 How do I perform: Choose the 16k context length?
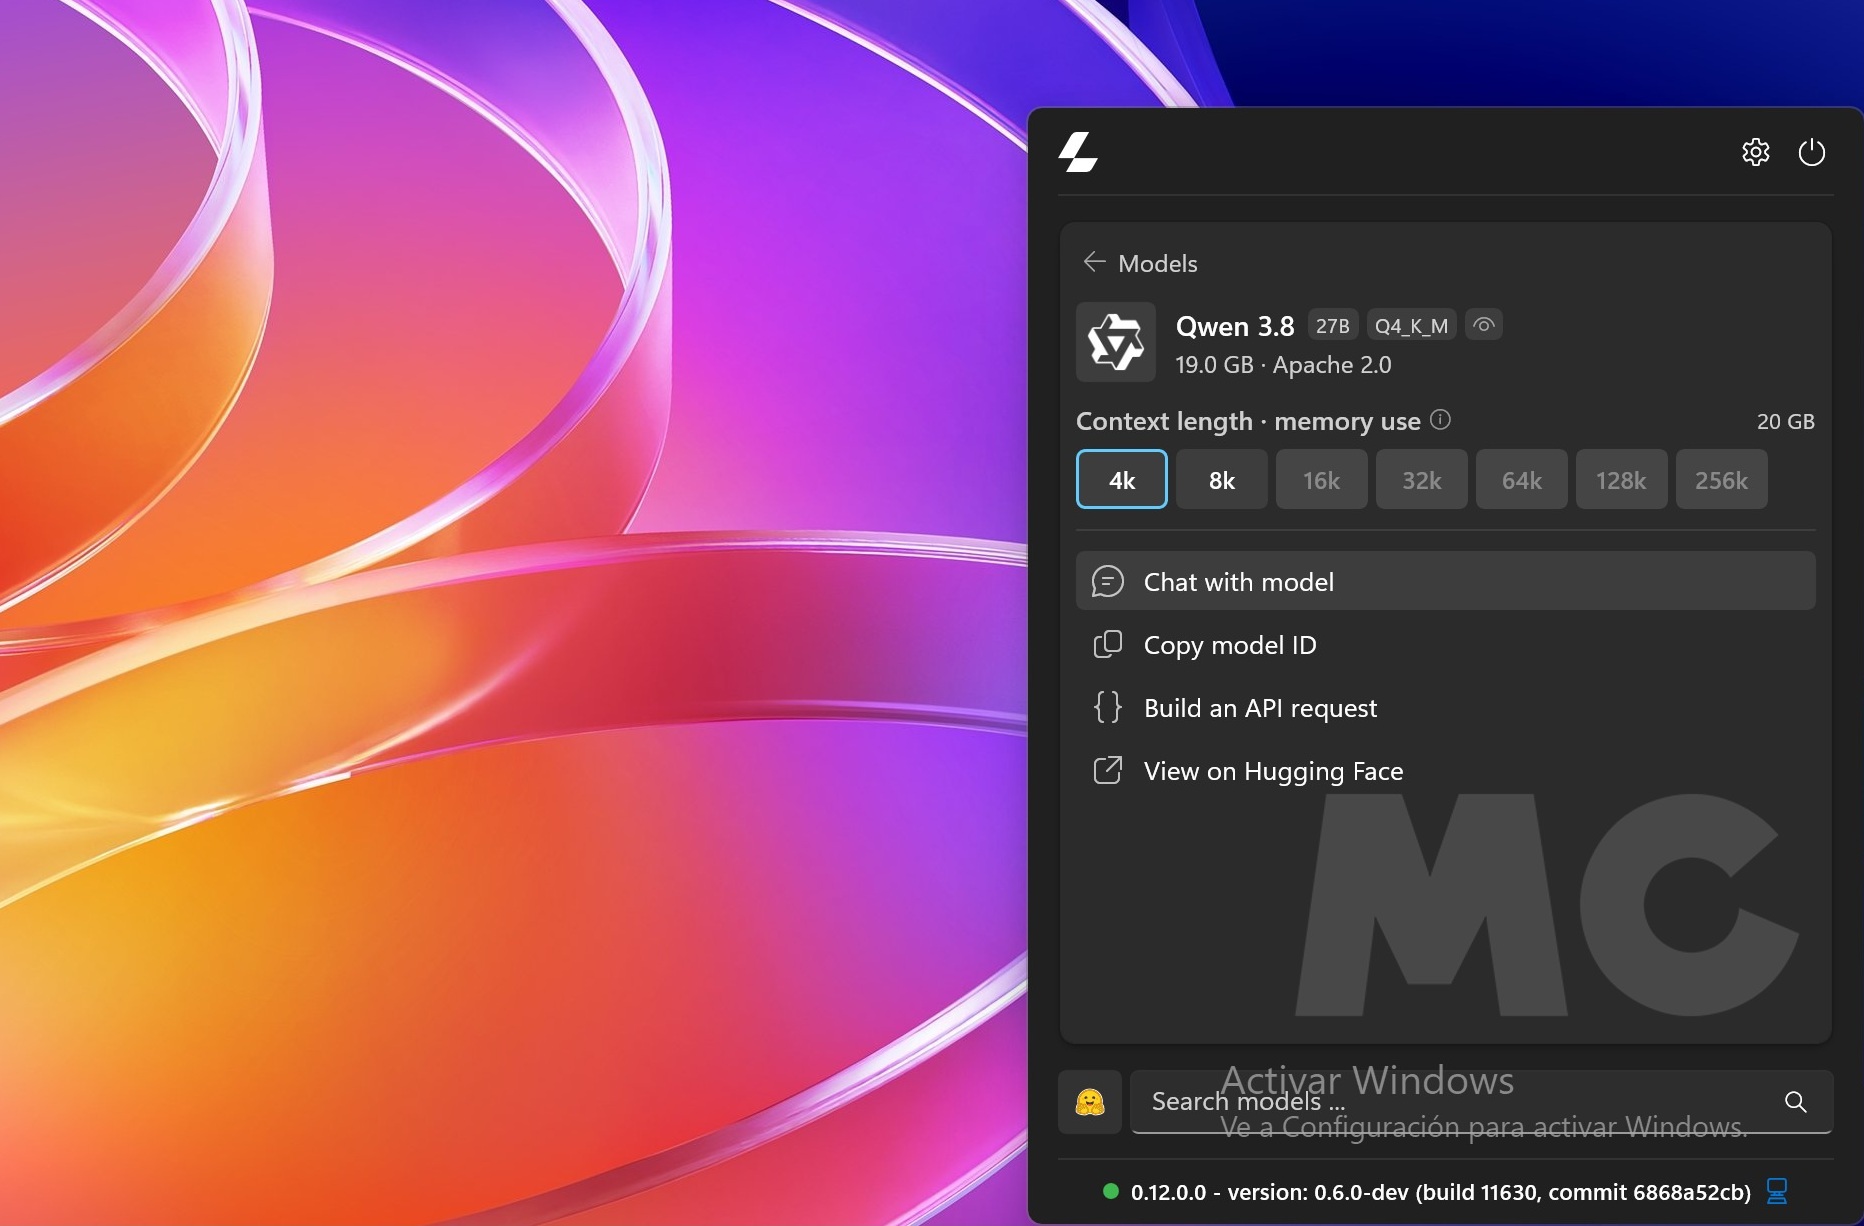click(x=1322, y=479)
